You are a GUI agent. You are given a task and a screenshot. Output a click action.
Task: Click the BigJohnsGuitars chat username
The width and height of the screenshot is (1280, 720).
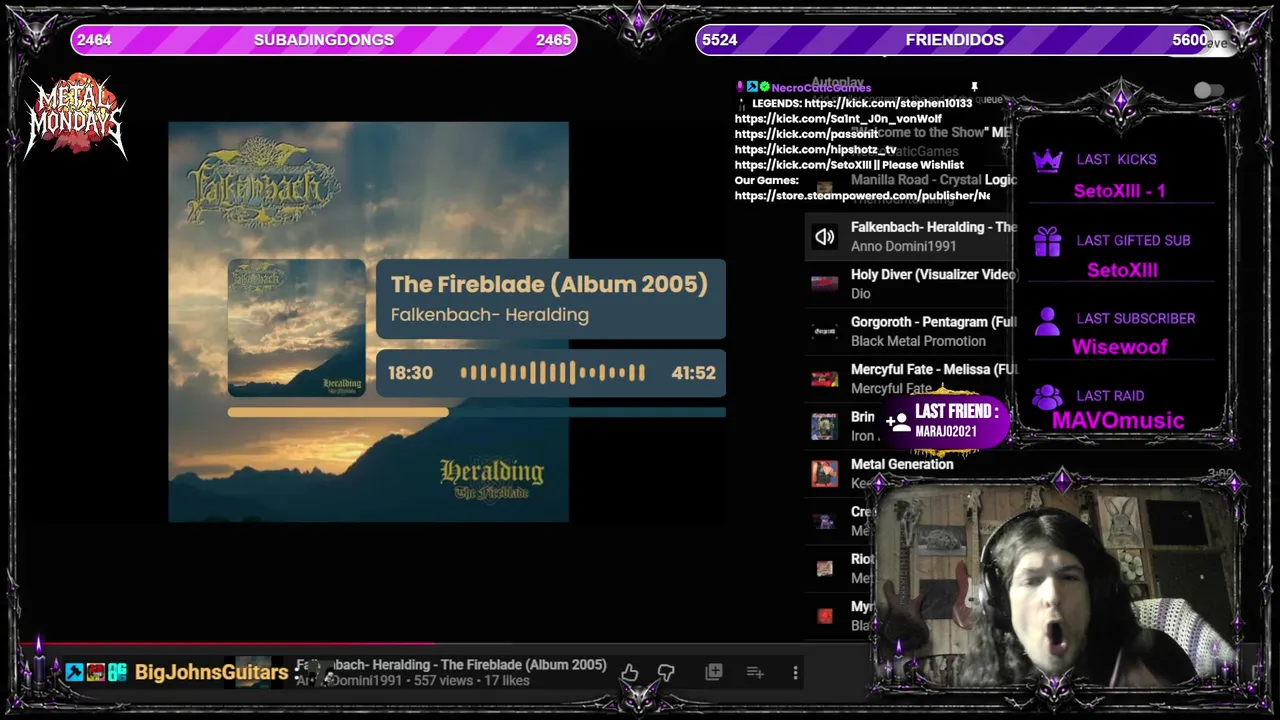point(212,673)
